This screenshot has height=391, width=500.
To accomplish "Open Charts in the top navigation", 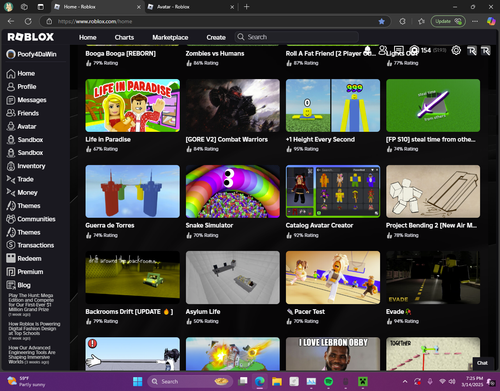I will [124, 37].
